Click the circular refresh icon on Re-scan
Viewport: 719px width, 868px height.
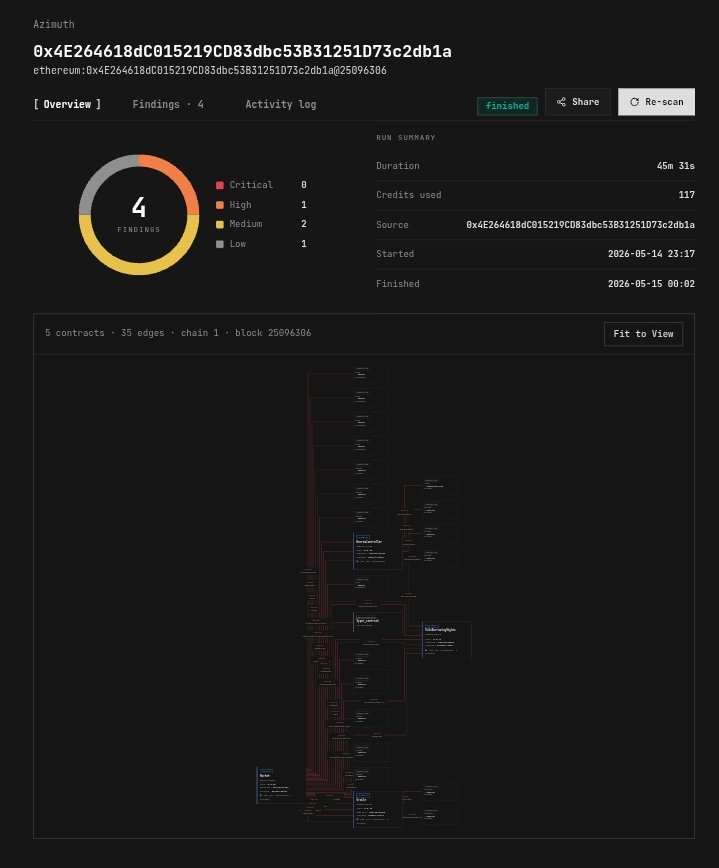click(x=634, y=102)
